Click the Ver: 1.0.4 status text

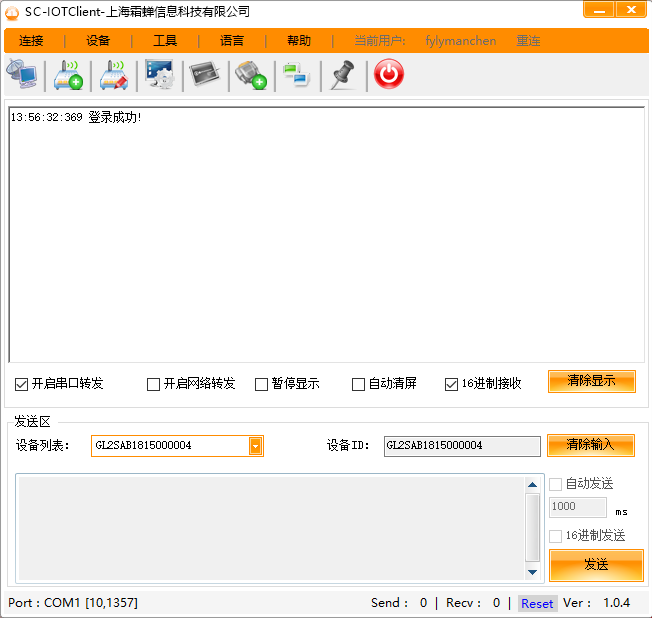tap(596, 603)
